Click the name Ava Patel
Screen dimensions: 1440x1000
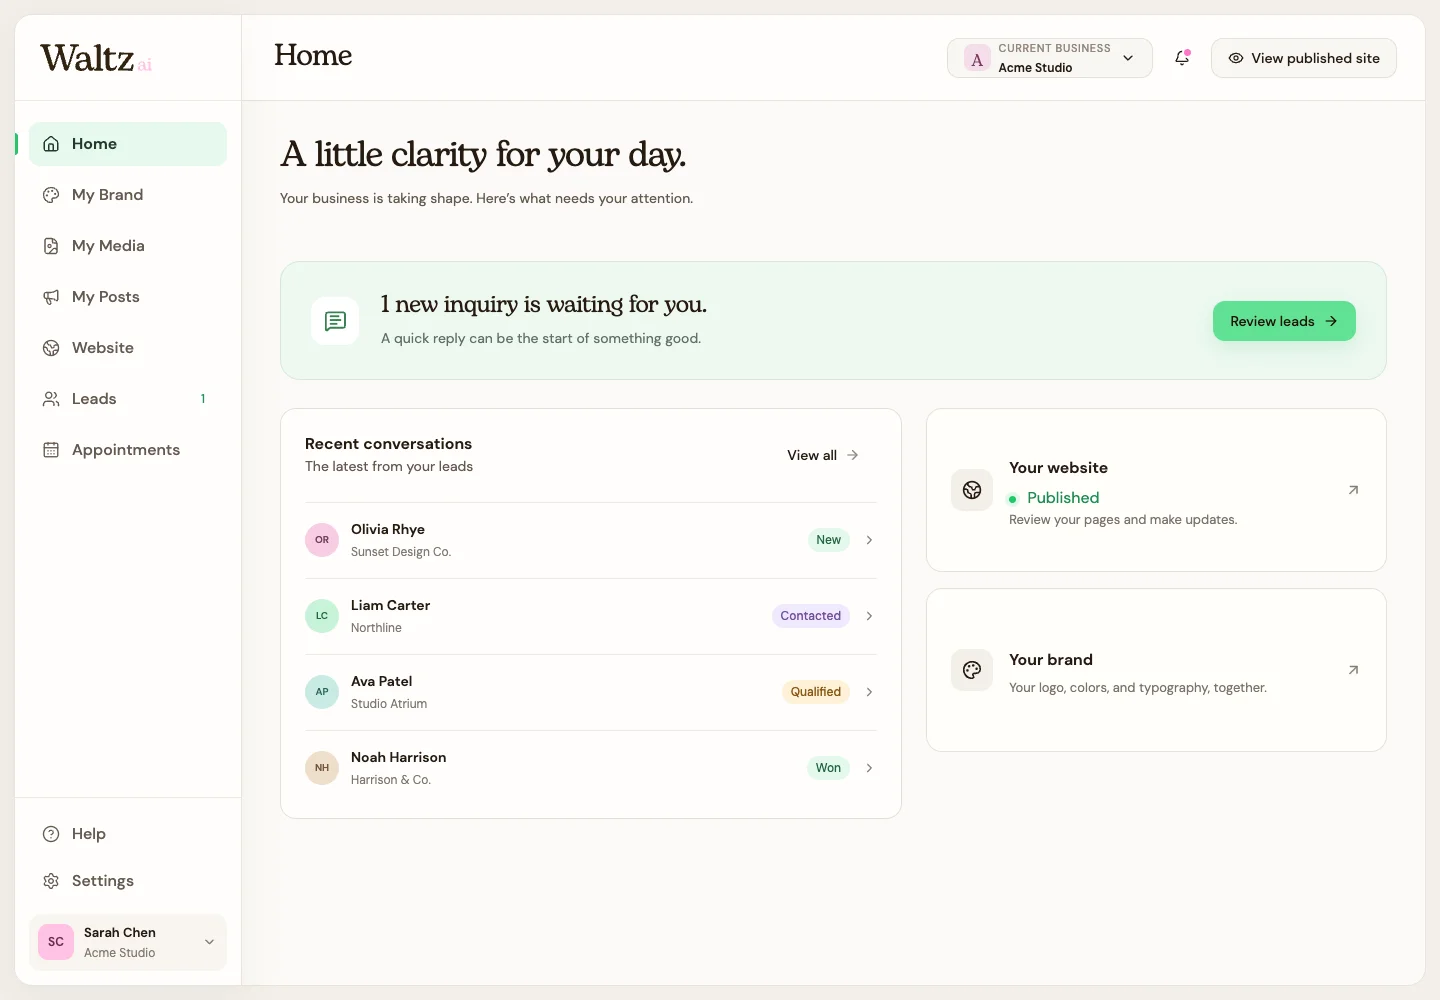pyautogui.click(x=381, y=681)
